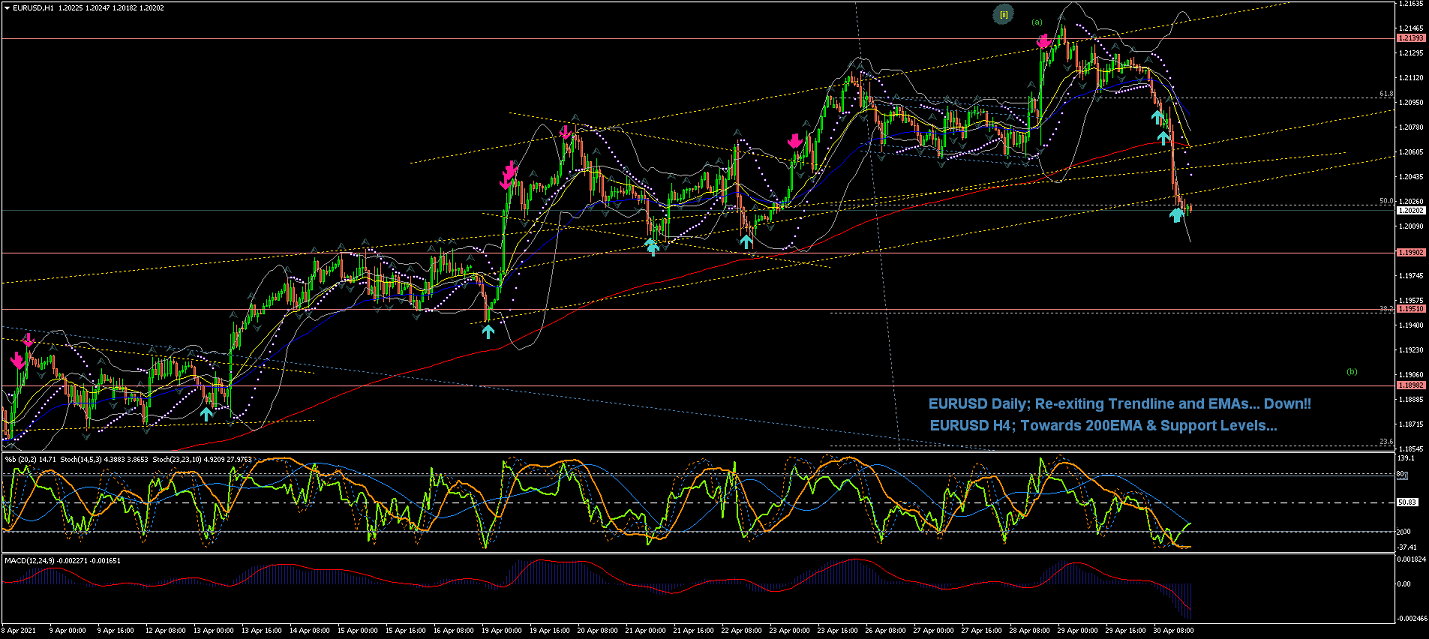The width and height of the screenshot is (1429, 639).
Task: Click the '30 Apr 08:00' label on the time axis
Action: click(1175, 631)
